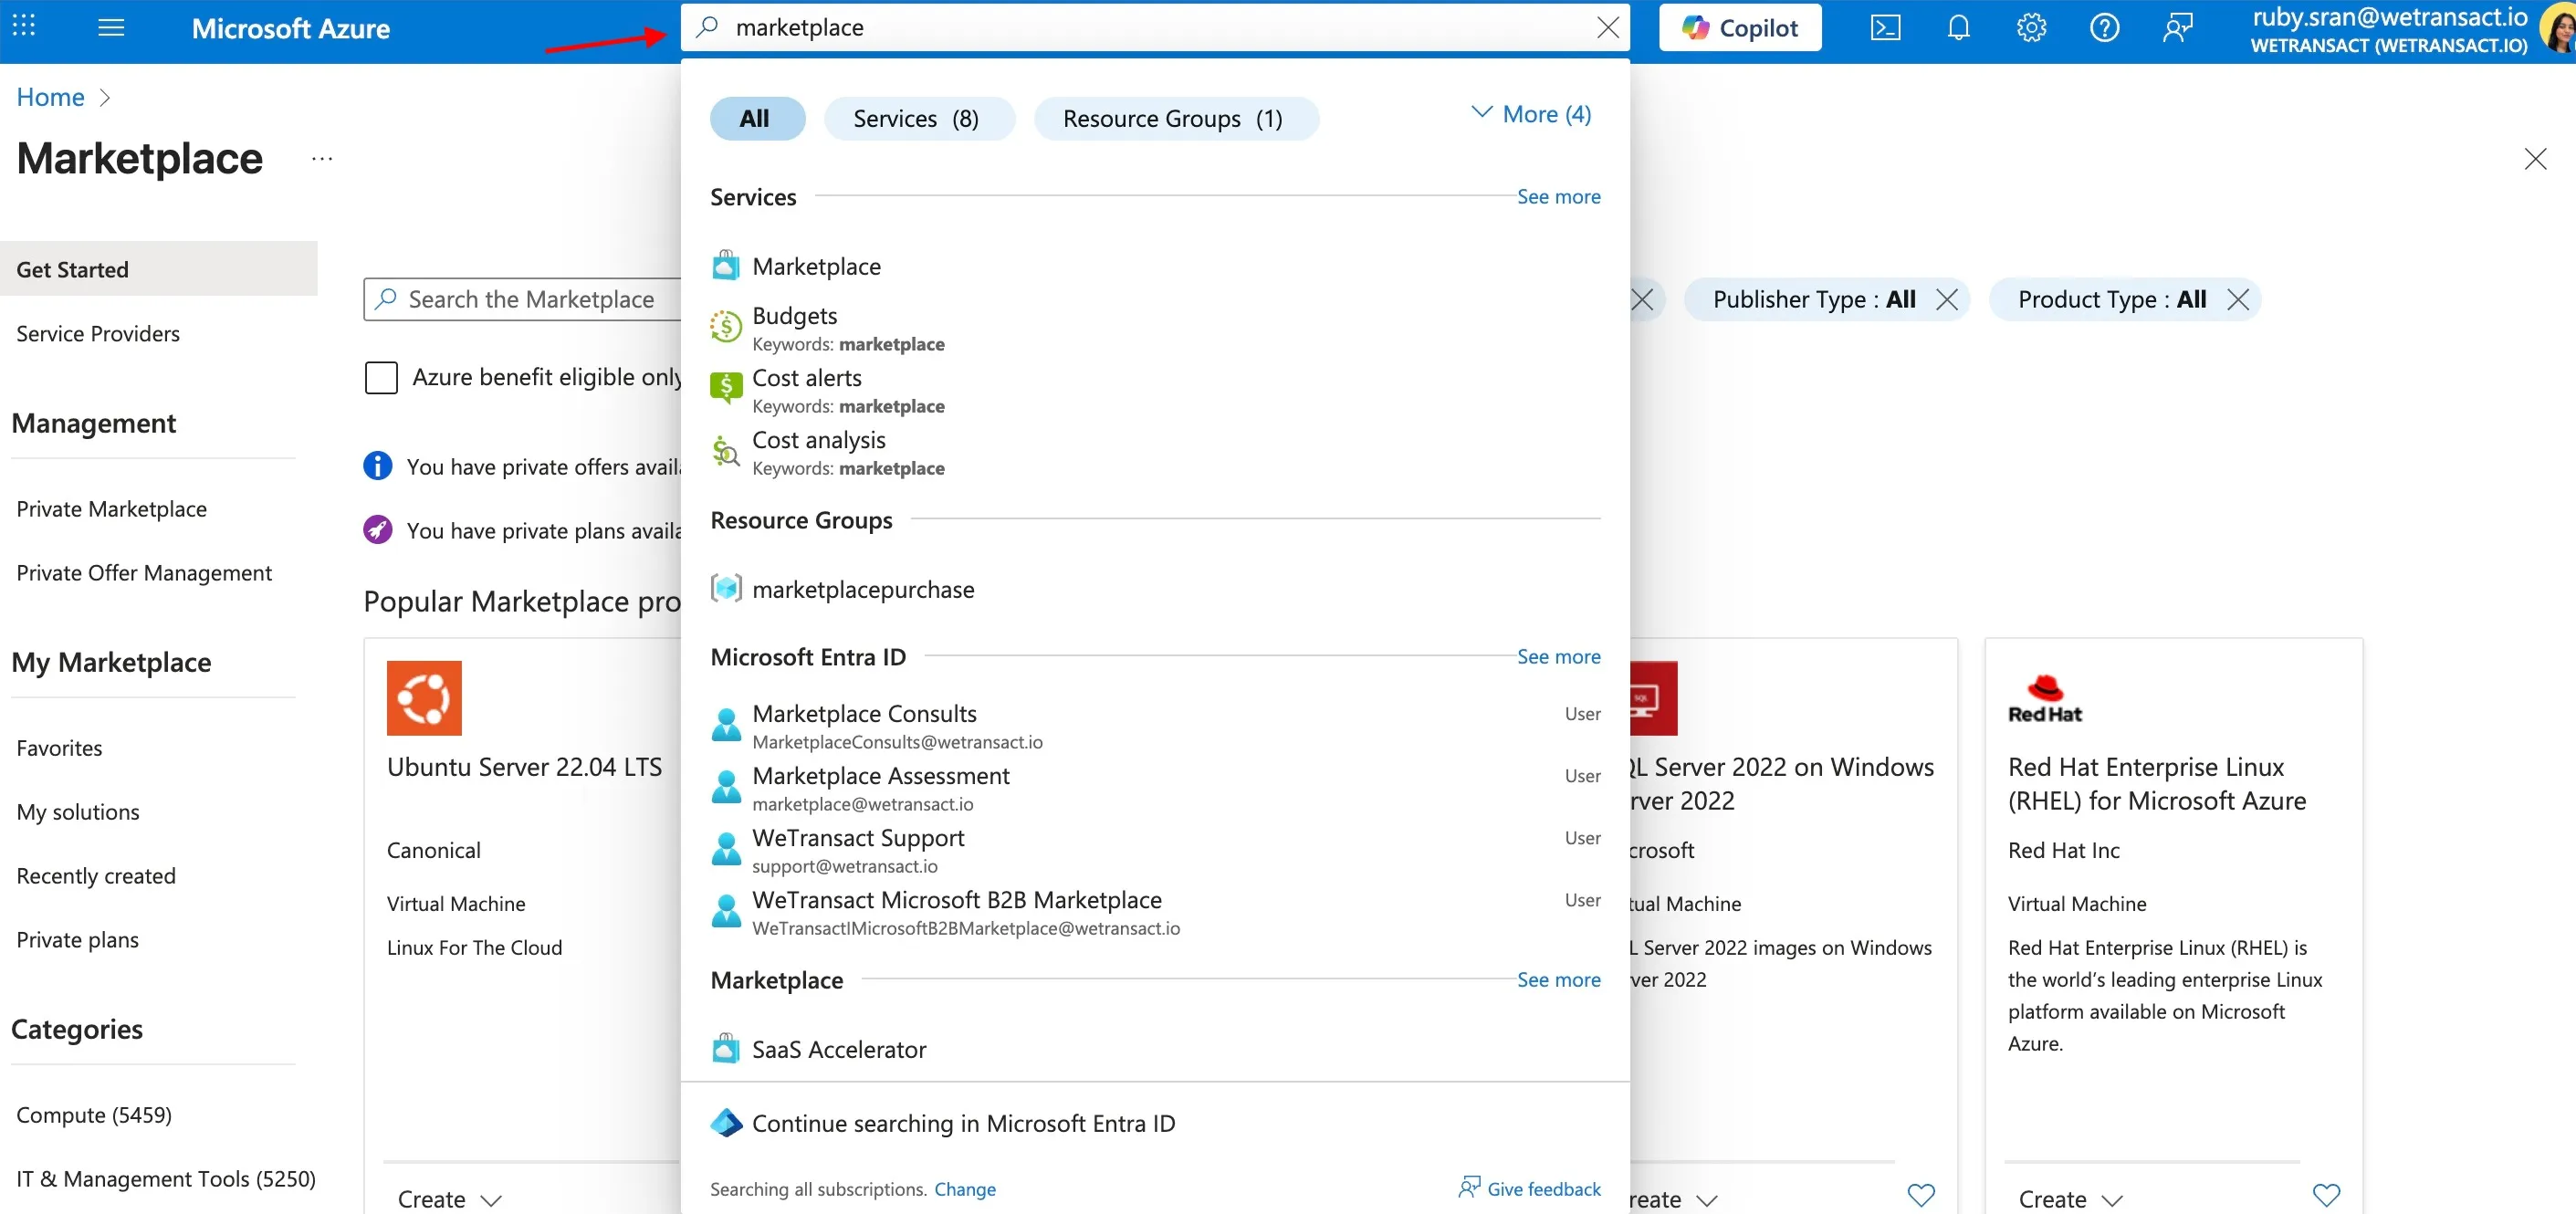Open Private Marketplace in sidebar
Screen dimensions: 2576x1214
(111, 509)
